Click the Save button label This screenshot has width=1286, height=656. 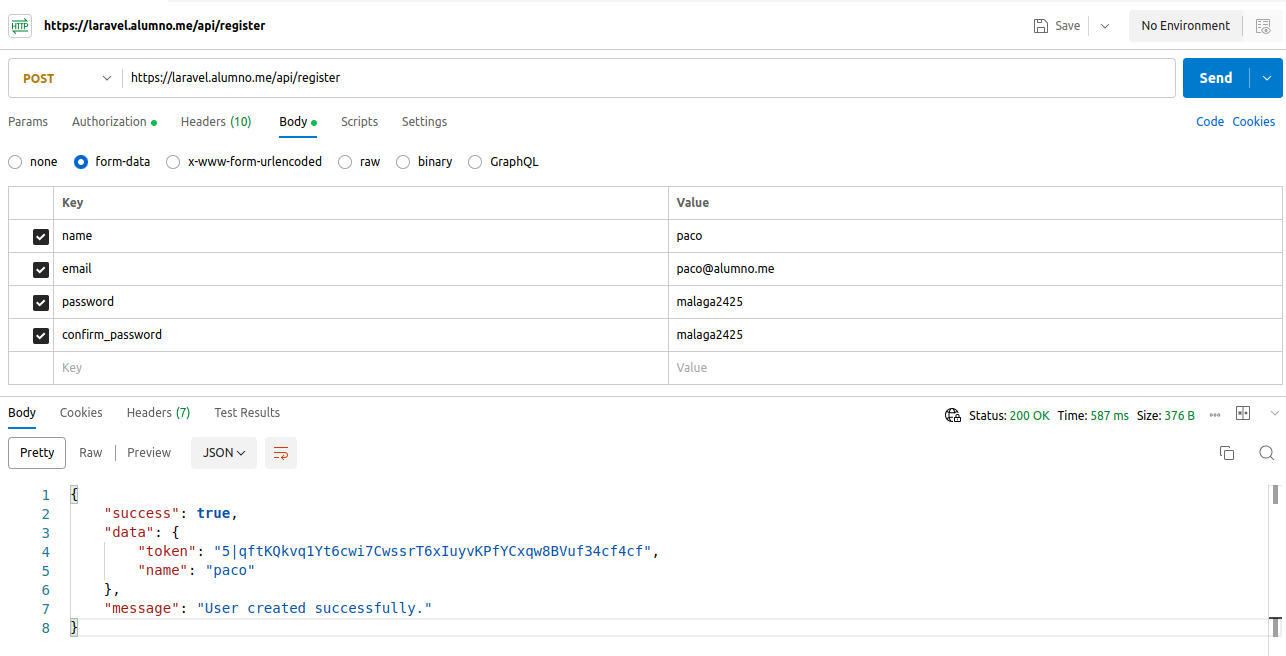pyautogui.click(x=1068, y=26)
